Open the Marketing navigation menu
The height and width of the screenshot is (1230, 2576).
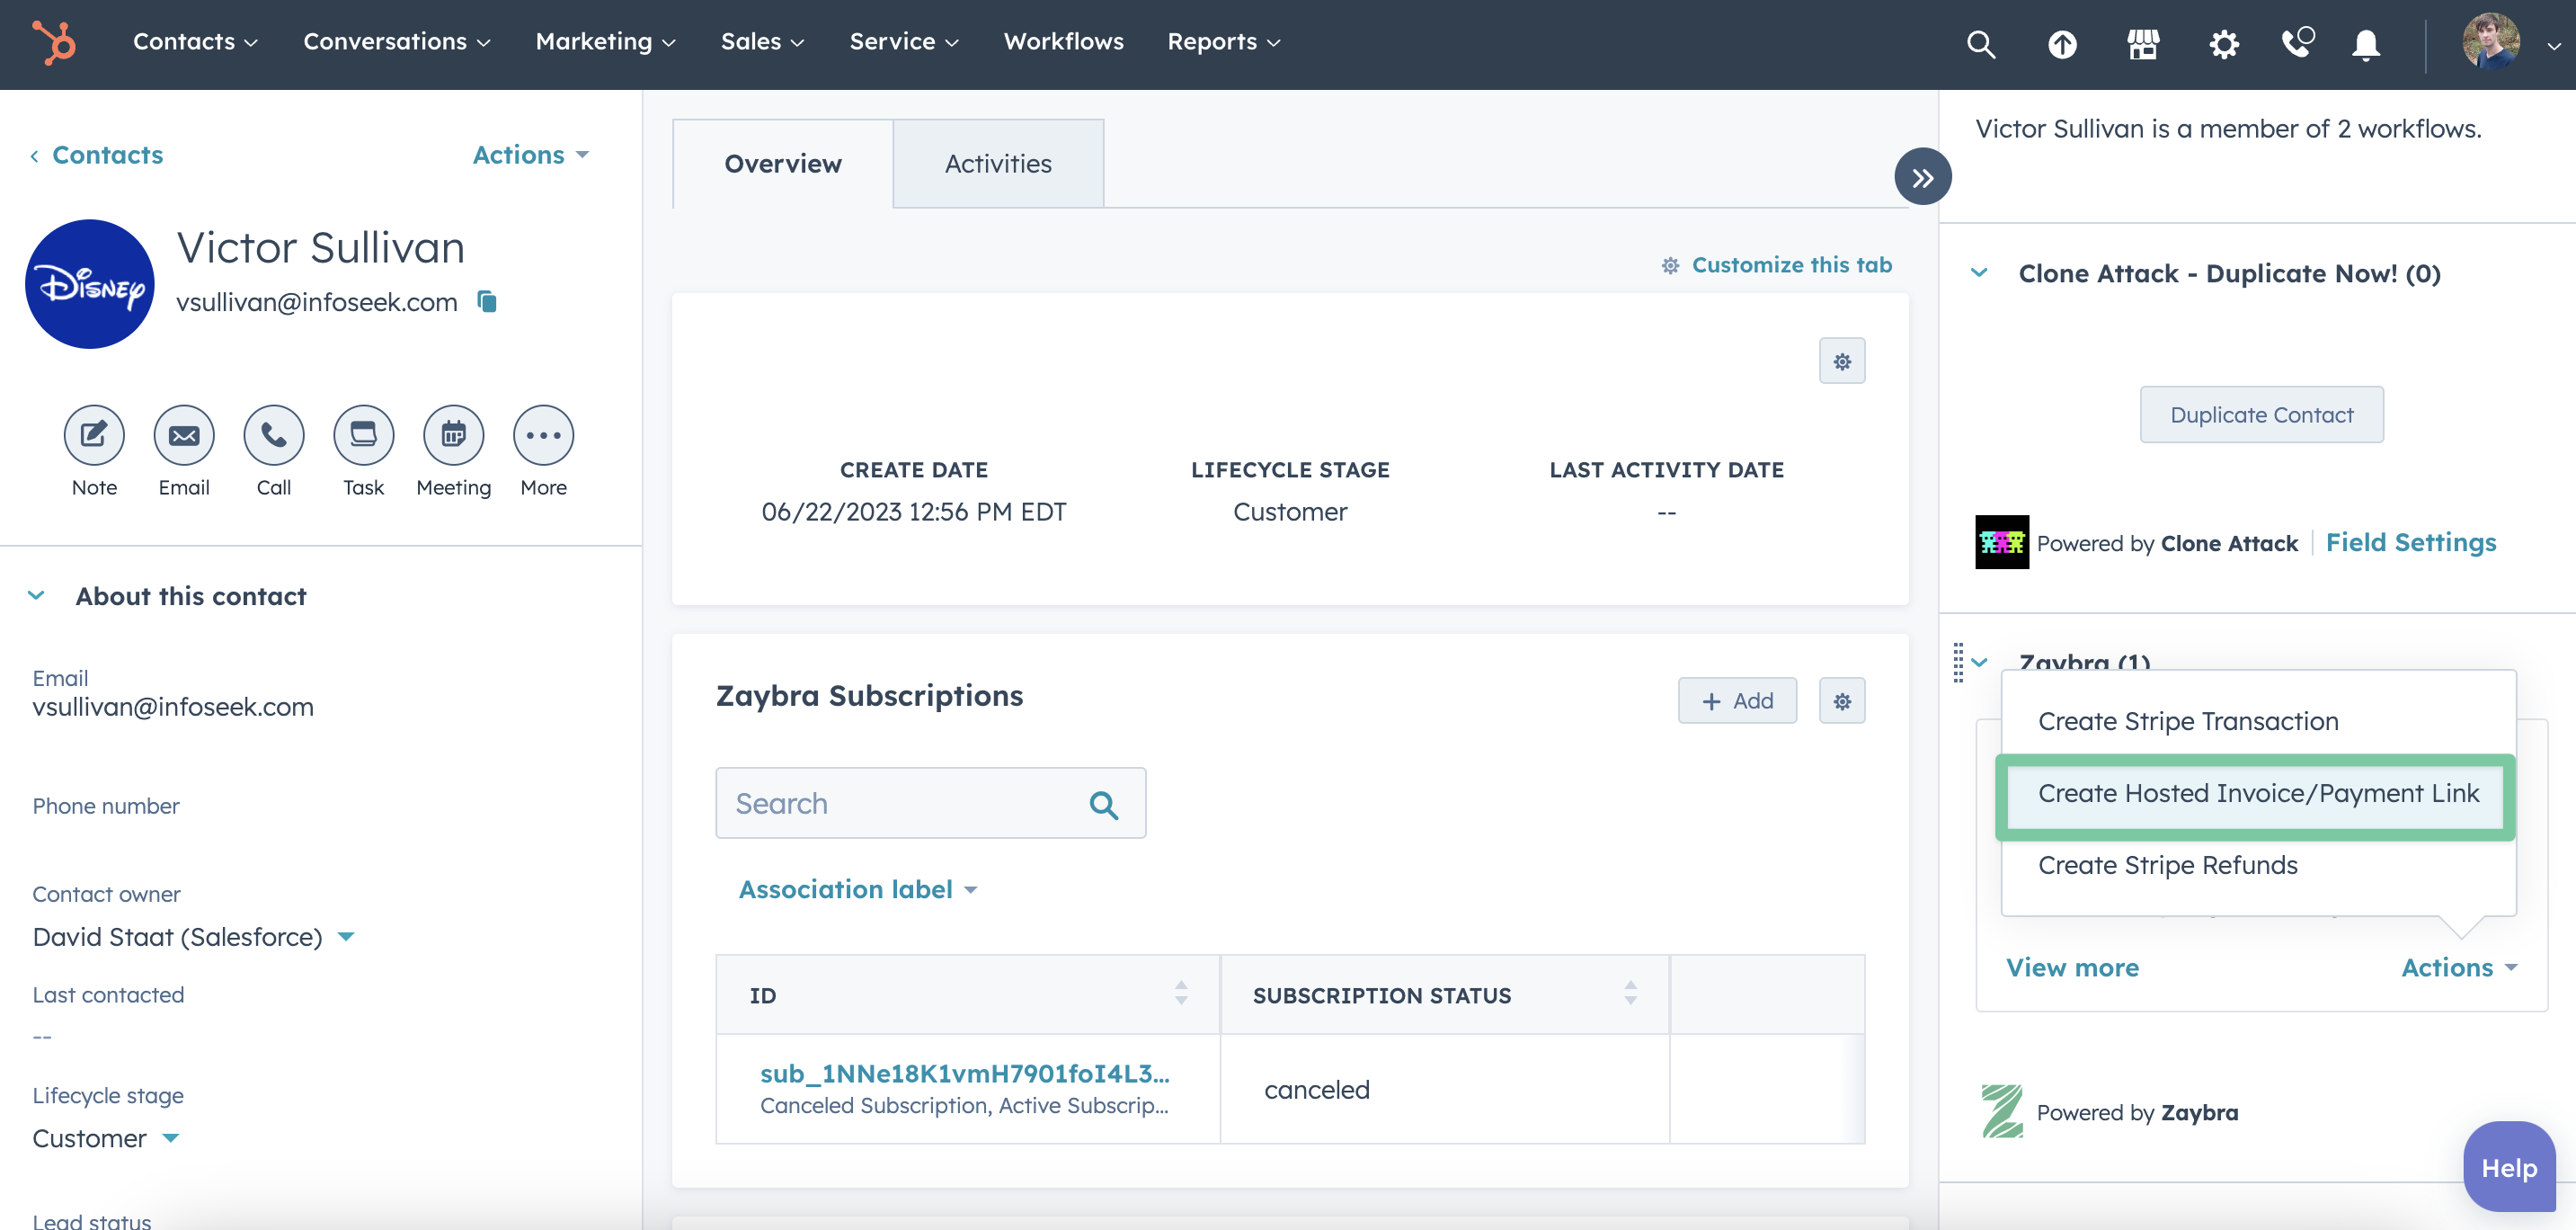605,42
